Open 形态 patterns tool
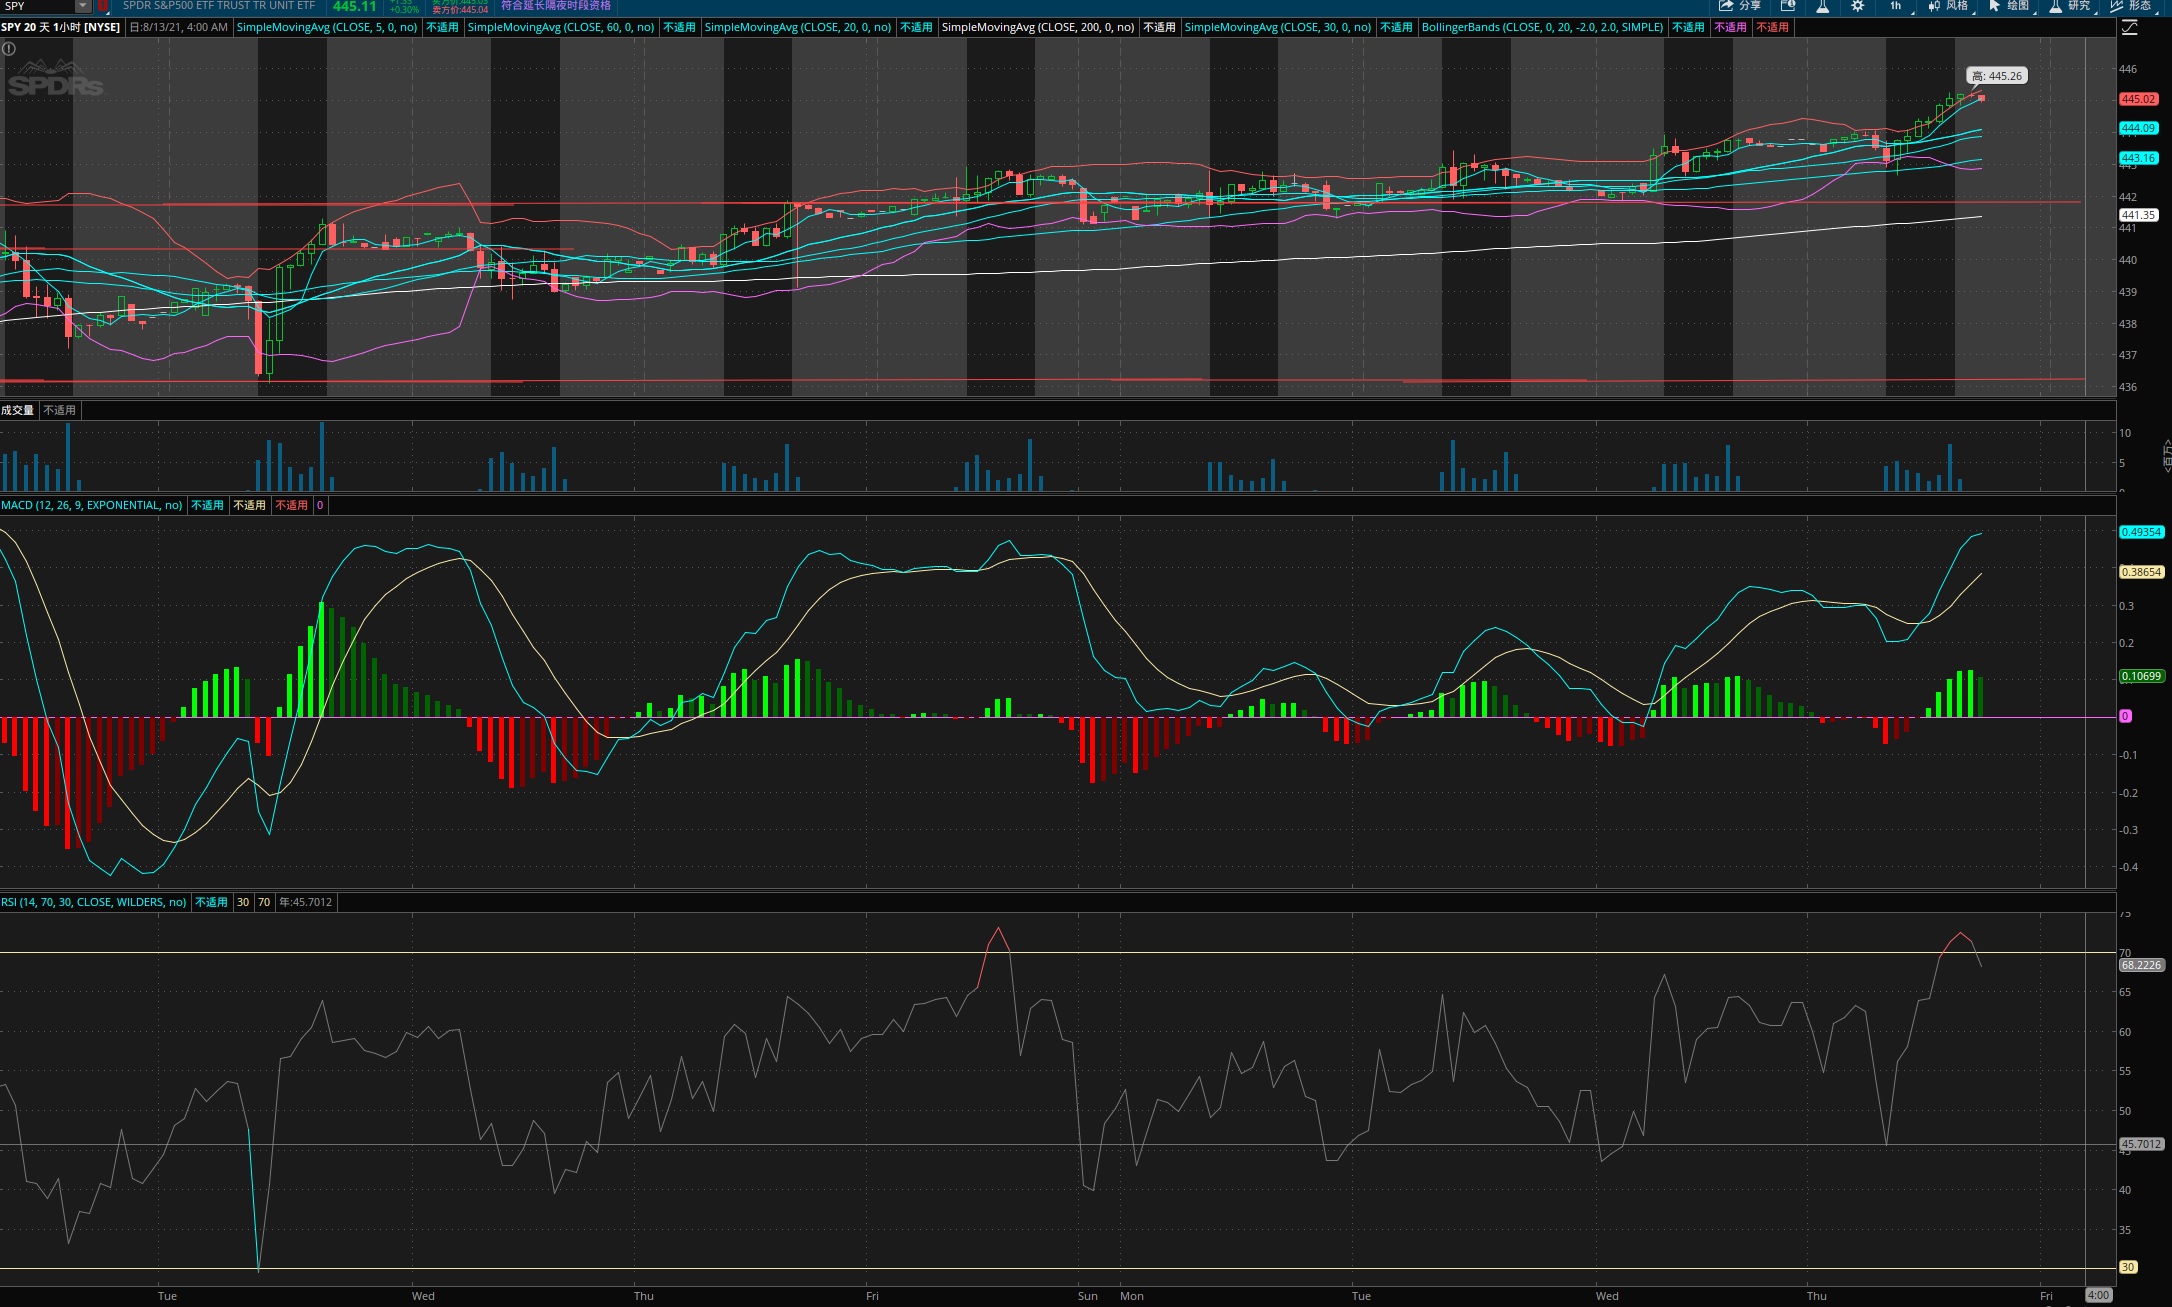This screenshot has height=1307, width=2172. (2131, 6)
